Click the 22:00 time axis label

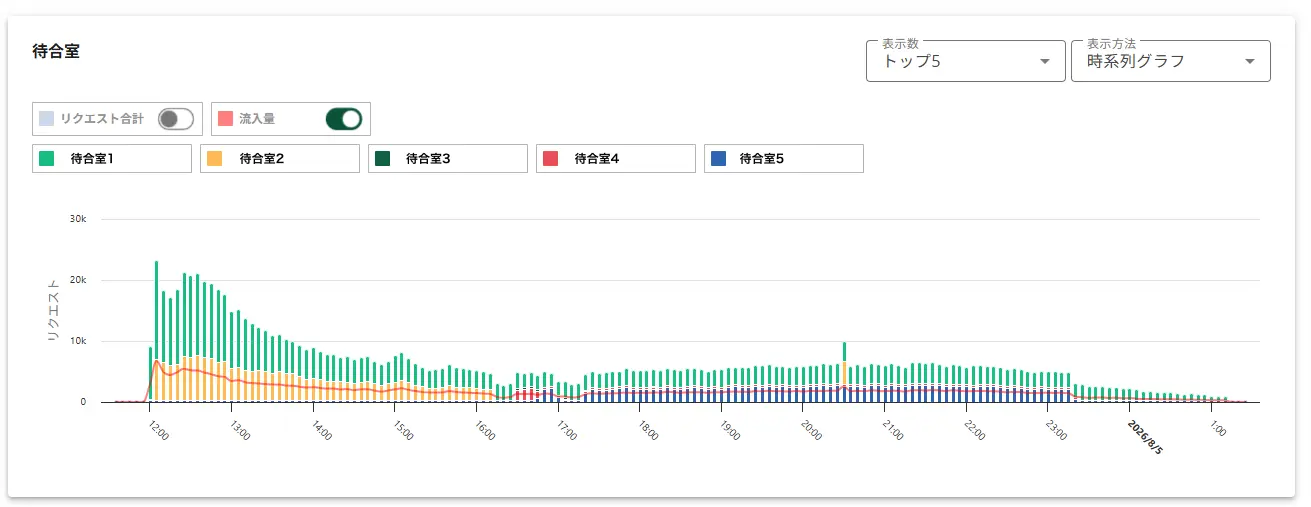(x=975, y=431)
